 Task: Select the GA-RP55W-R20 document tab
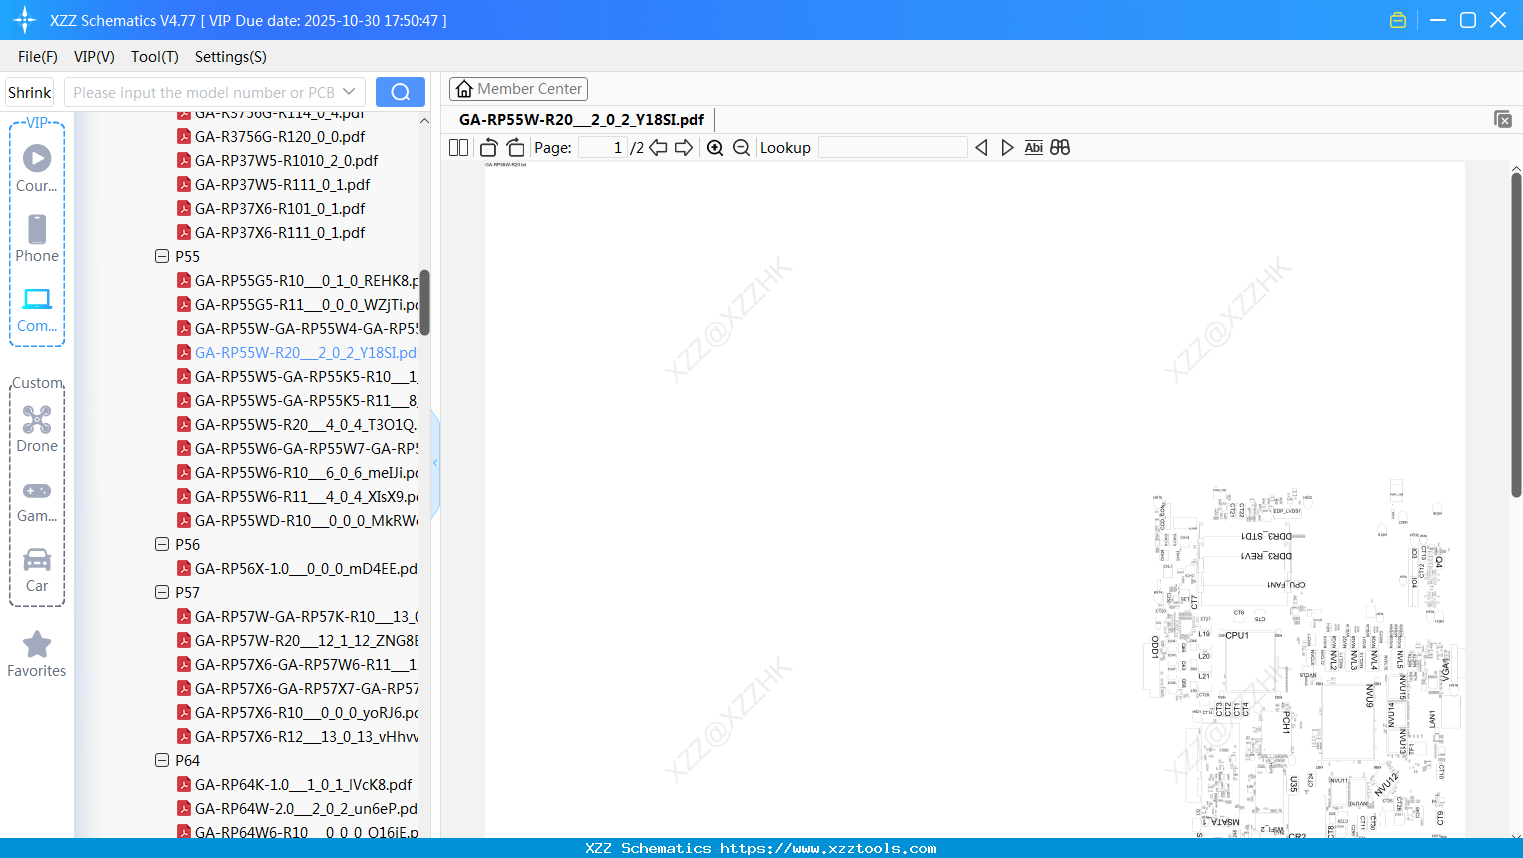(x=581, y=119)
